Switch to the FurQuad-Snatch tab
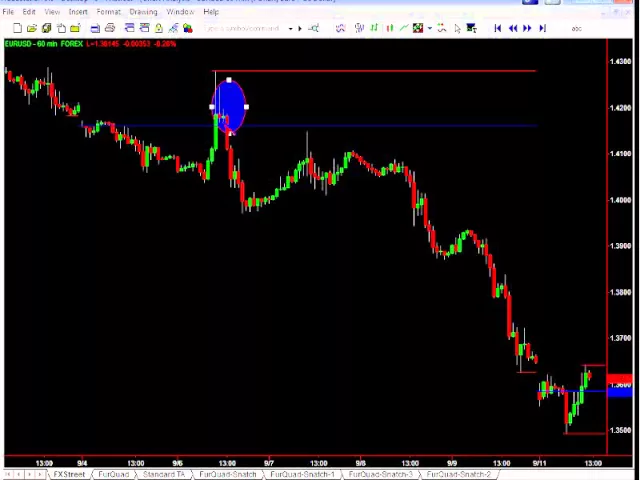 228,474
